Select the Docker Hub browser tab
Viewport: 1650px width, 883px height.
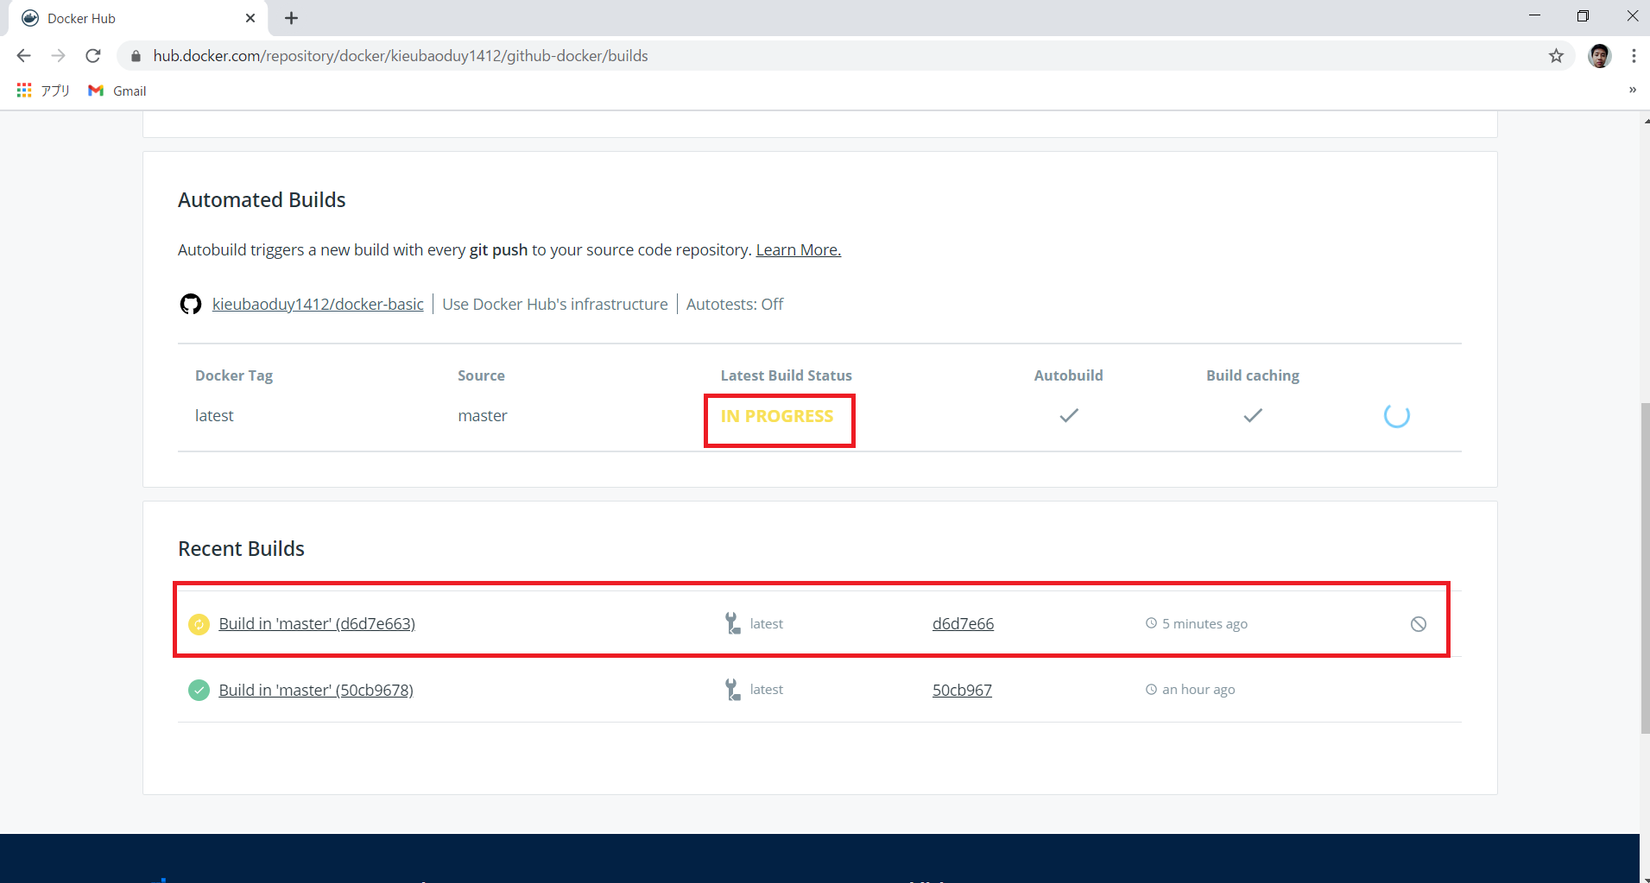(x=138, y=18)
